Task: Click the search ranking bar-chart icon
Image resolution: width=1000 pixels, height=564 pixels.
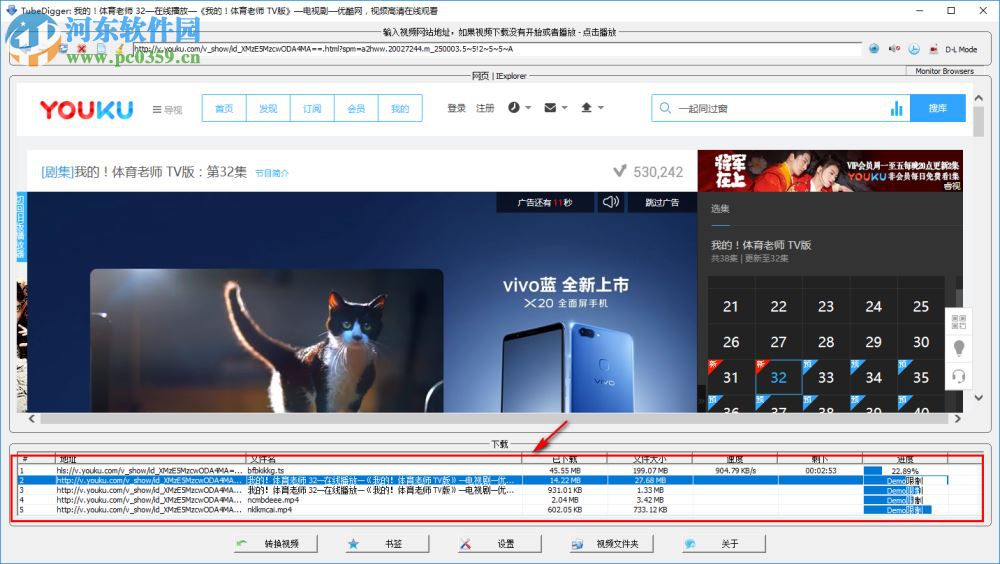Action: (897, 108)
